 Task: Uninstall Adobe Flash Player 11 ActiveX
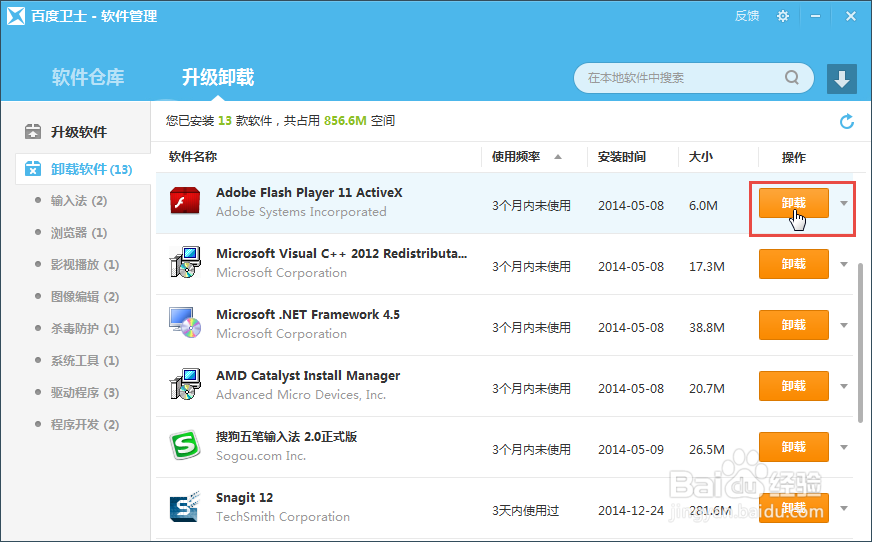point(794,203)
